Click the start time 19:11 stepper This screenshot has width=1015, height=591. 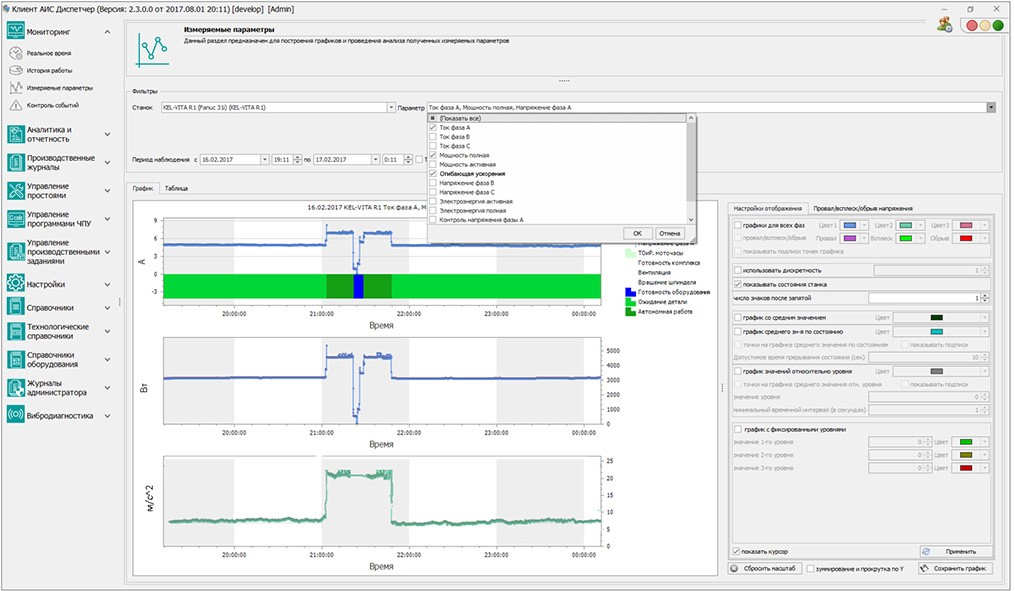(297, 159)
